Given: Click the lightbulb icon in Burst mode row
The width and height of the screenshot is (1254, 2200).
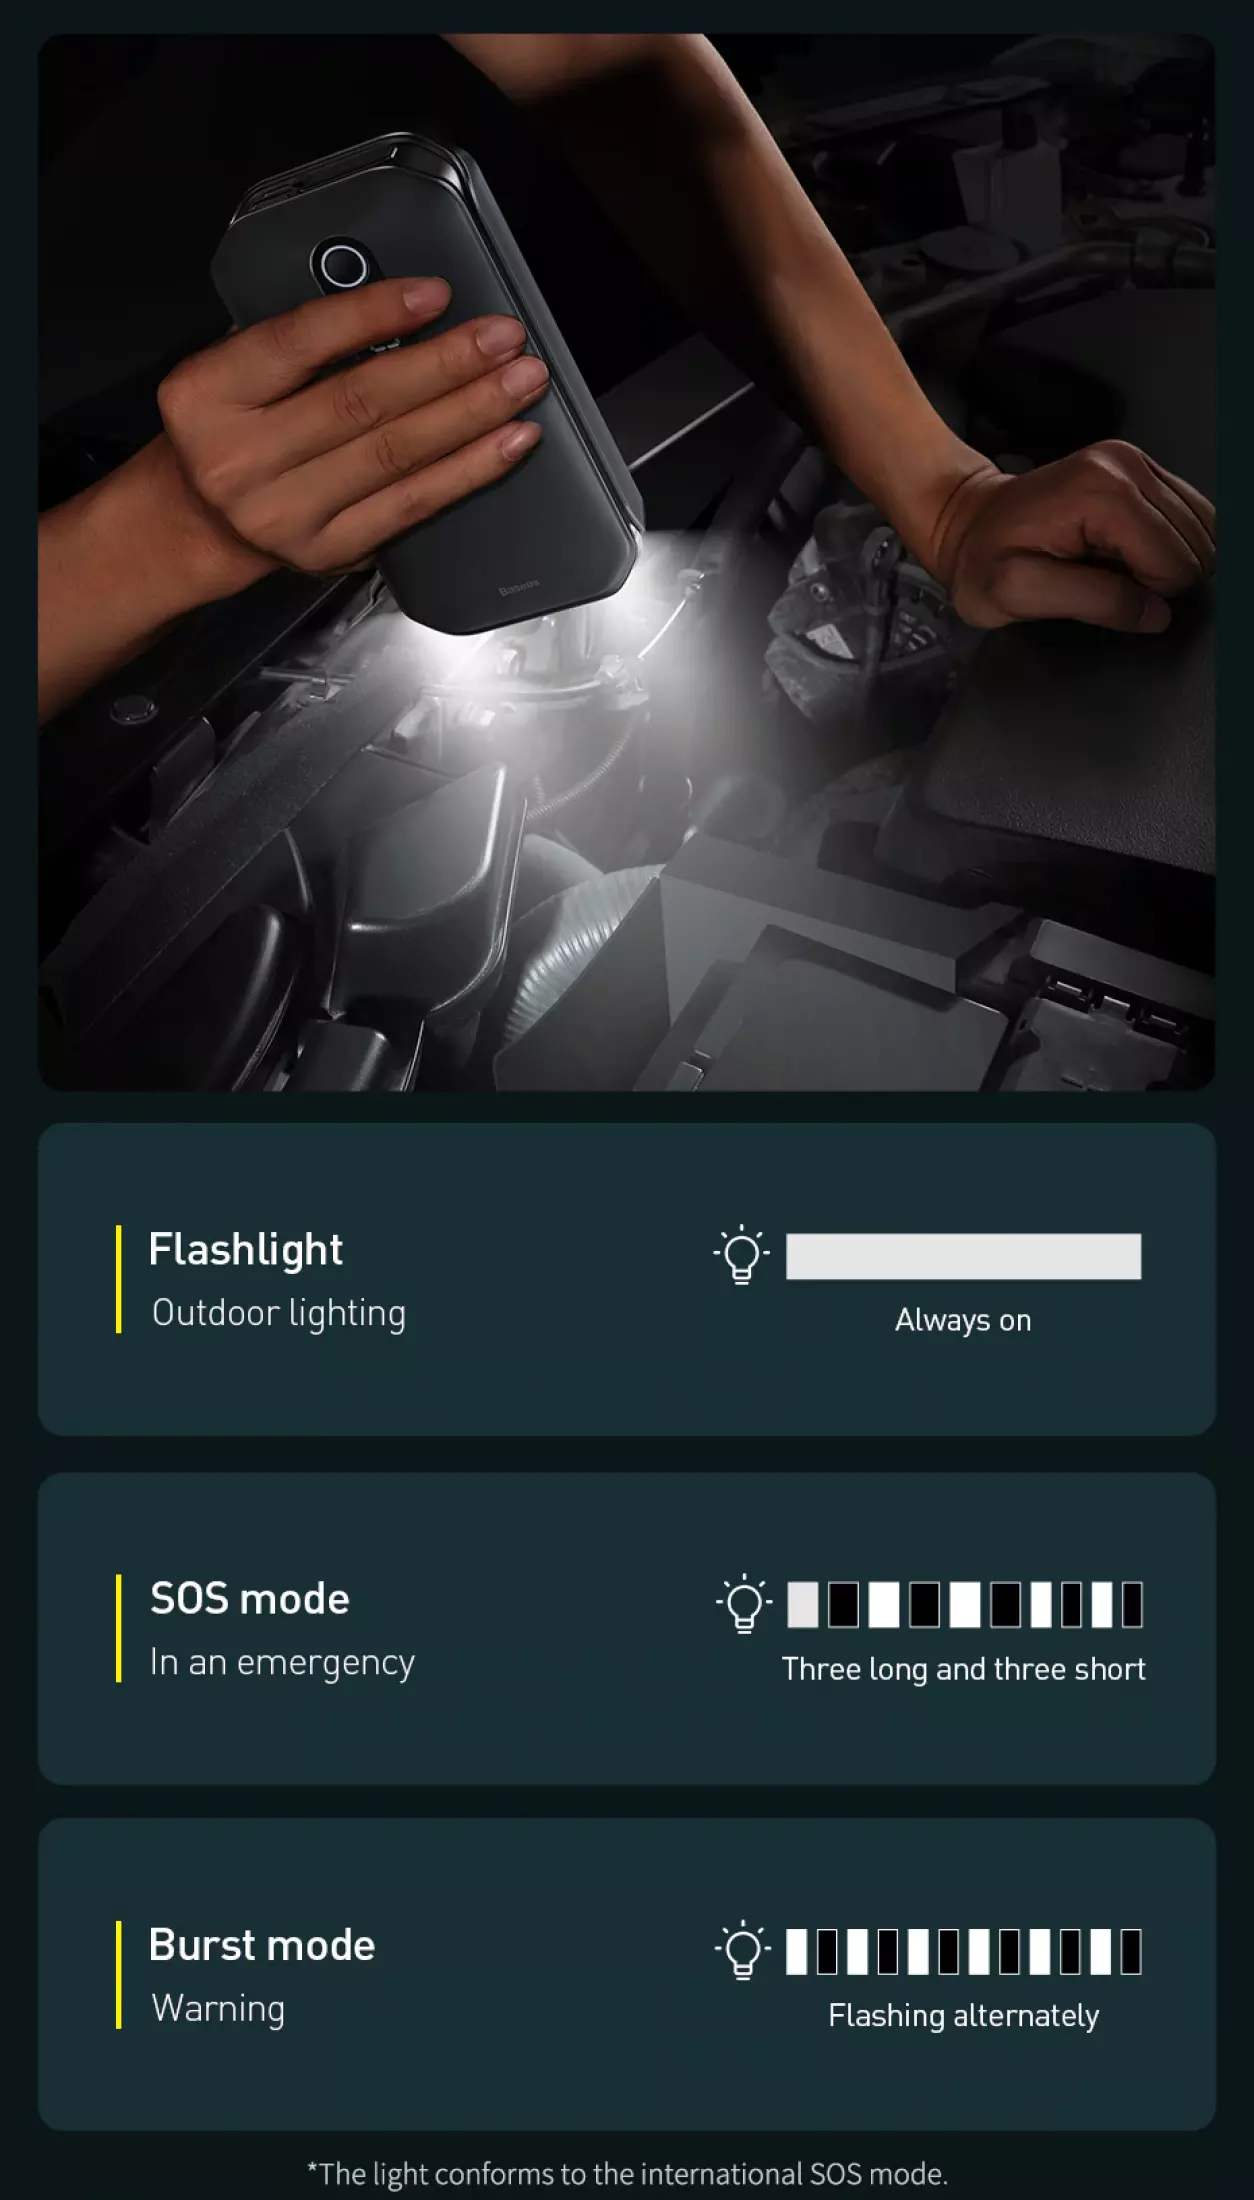Looking at the screenshot, I should click(x=743, y=1950).
